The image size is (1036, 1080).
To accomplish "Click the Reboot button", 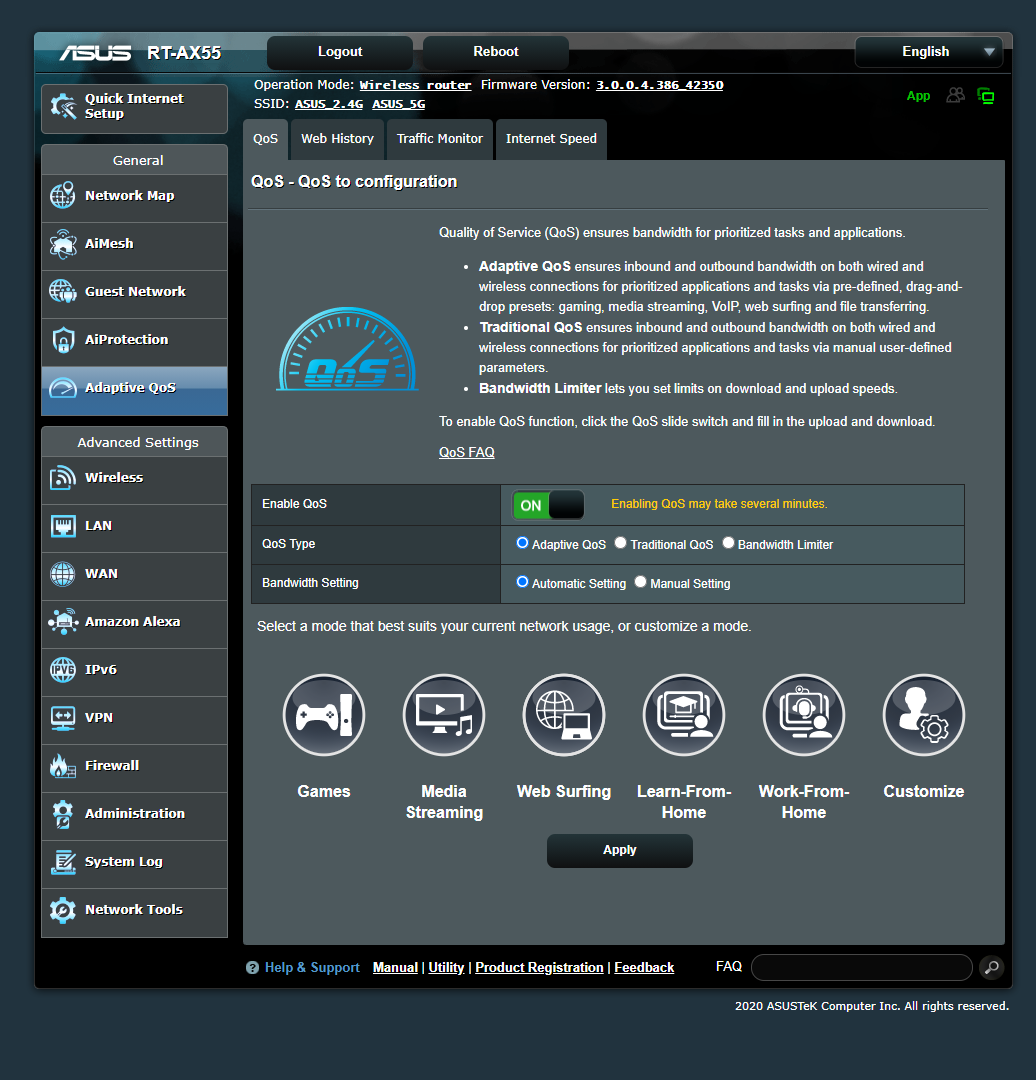I will tap(496, 52).
